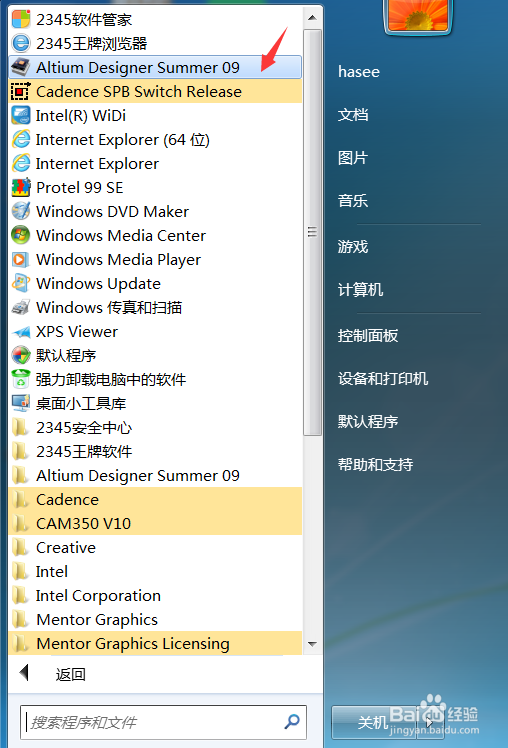This screenshot has height=748, width=508.
Task: Select 计算机 in the right pane
Action: point(360,290)
